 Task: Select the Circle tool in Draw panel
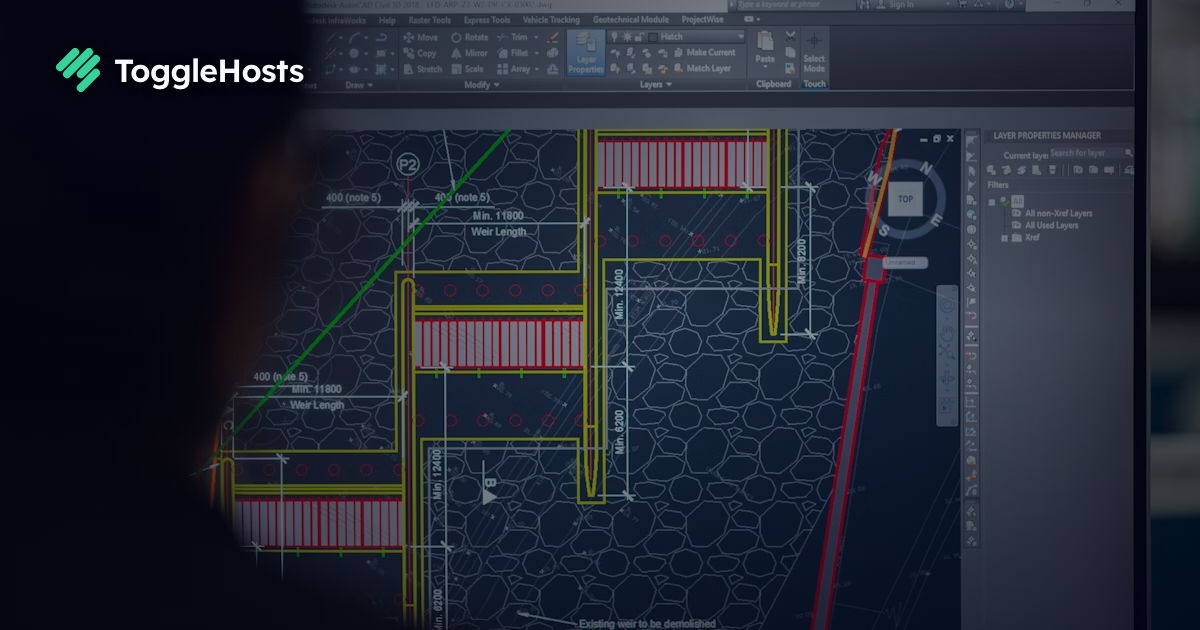pyautogui.click(x=354, y=53)
